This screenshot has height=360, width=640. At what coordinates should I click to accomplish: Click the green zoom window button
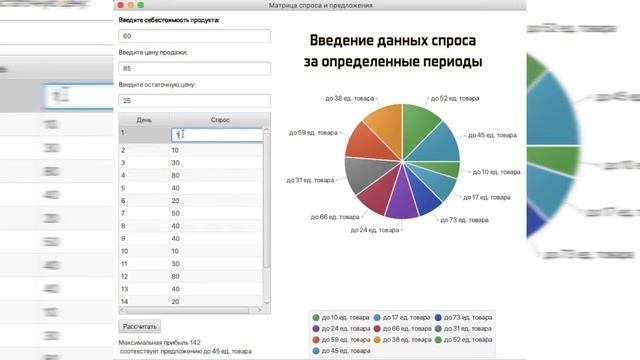pyautogui.click(x=141, y=5)
